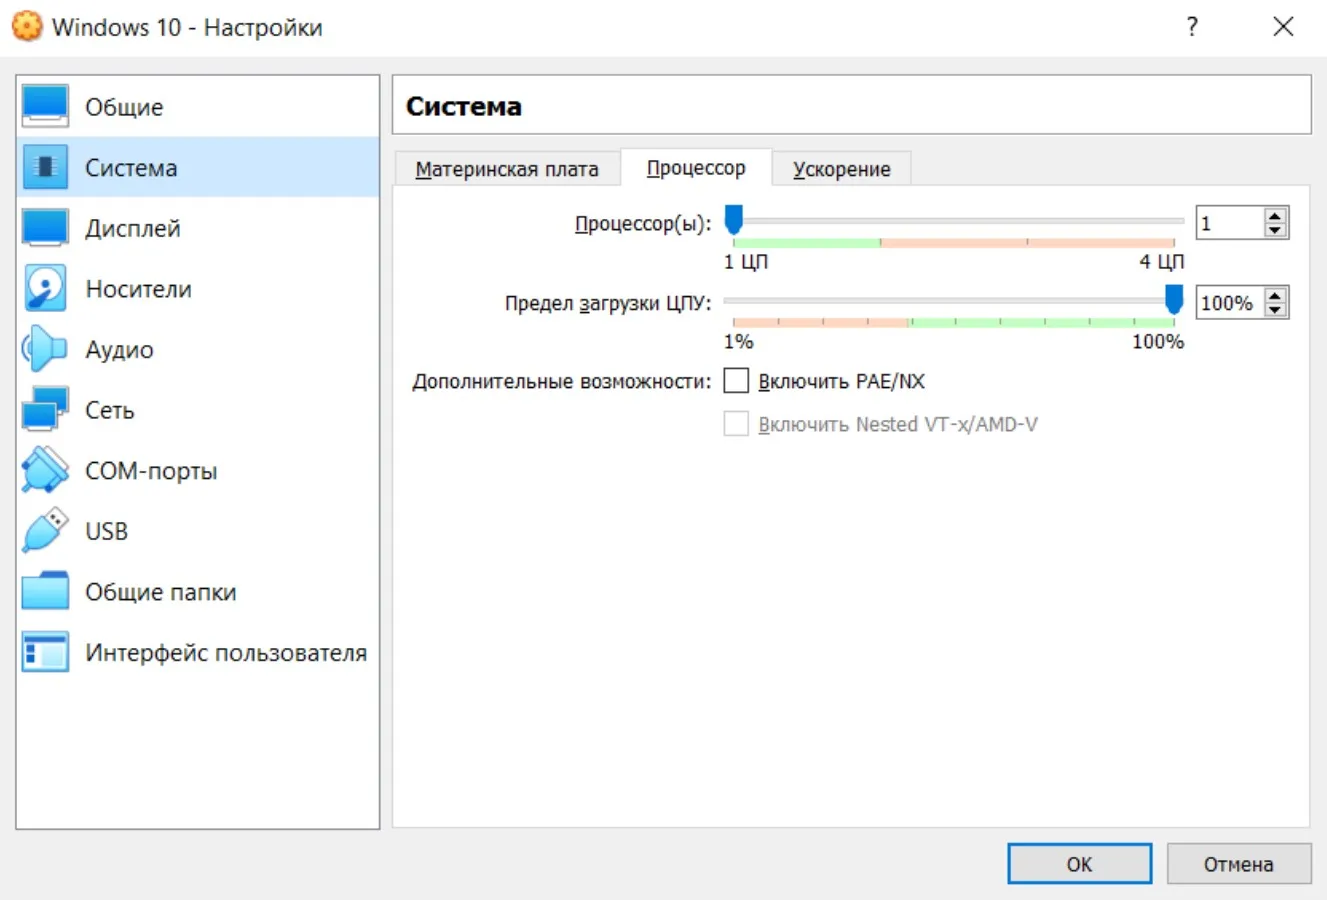1327x900 pixels.
Task: Click the disabled Nested VT-x/AMD-V checkbox
Action: pyautogui.click(x=736, y=424)
